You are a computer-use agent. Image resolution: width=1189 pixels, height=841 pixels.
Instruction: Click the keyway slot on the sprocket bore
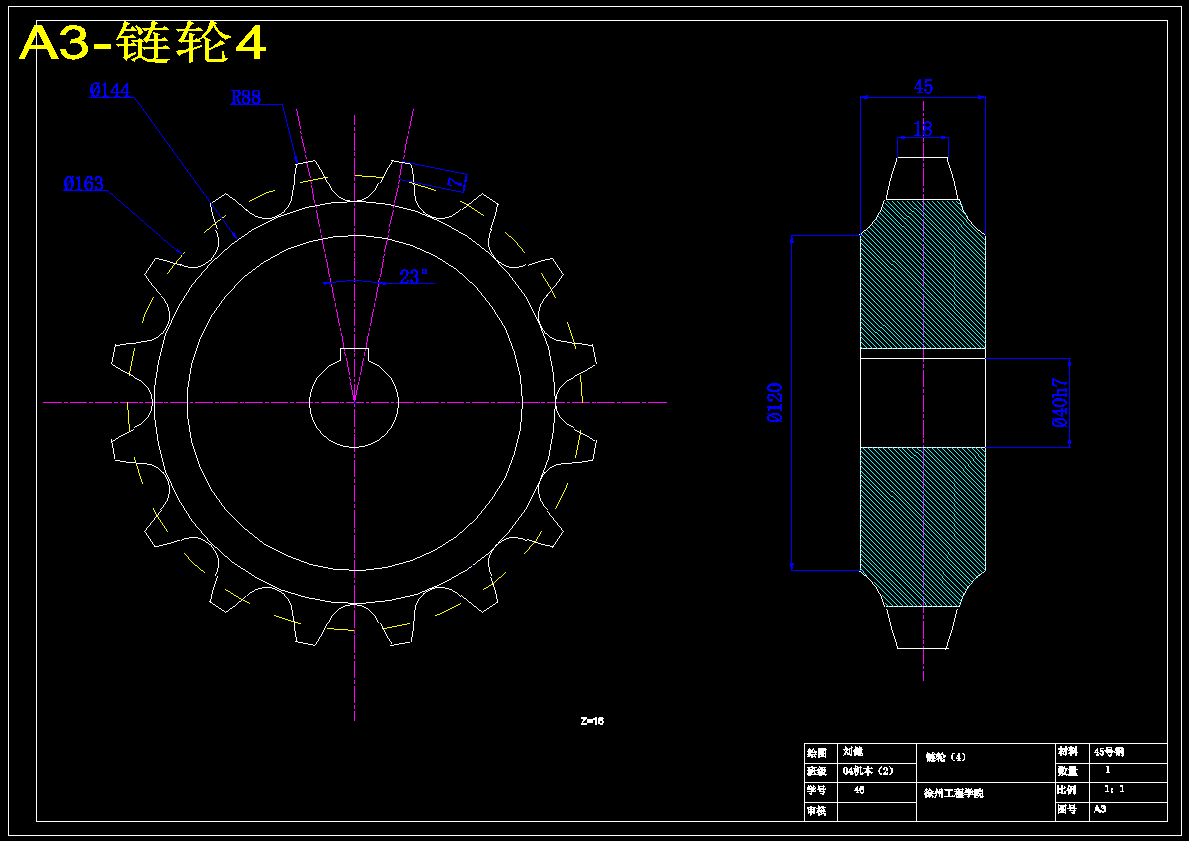(x=354, y=355)
